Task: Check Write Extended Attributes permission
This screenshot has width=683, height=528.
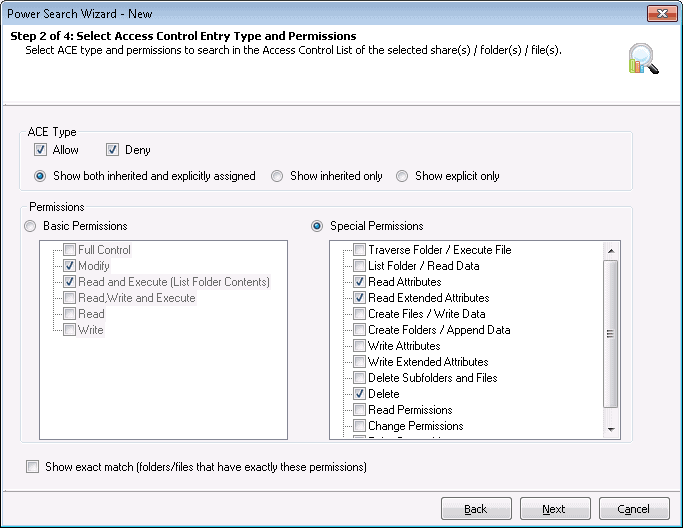Action: pos(359,362)
